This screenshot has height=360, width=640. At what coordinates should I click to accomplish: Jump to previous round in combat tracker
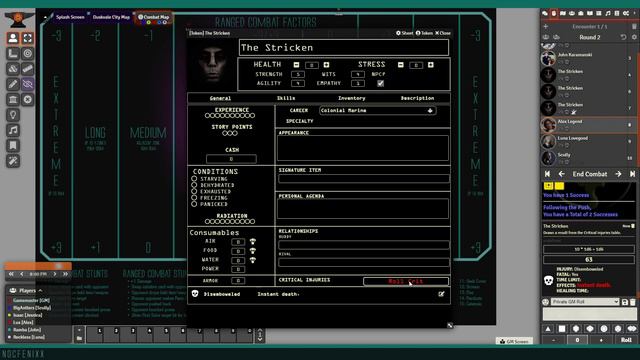coord(547,174)
